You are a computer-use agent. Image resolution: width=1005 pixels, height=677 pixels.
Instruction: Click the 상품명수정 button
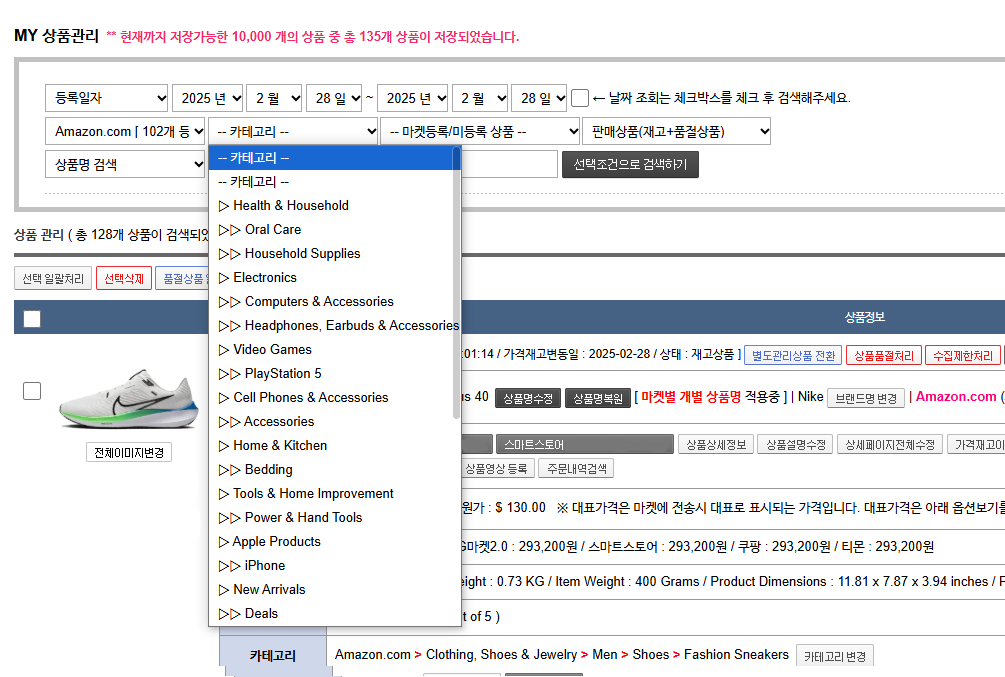[x=527, y=398]
